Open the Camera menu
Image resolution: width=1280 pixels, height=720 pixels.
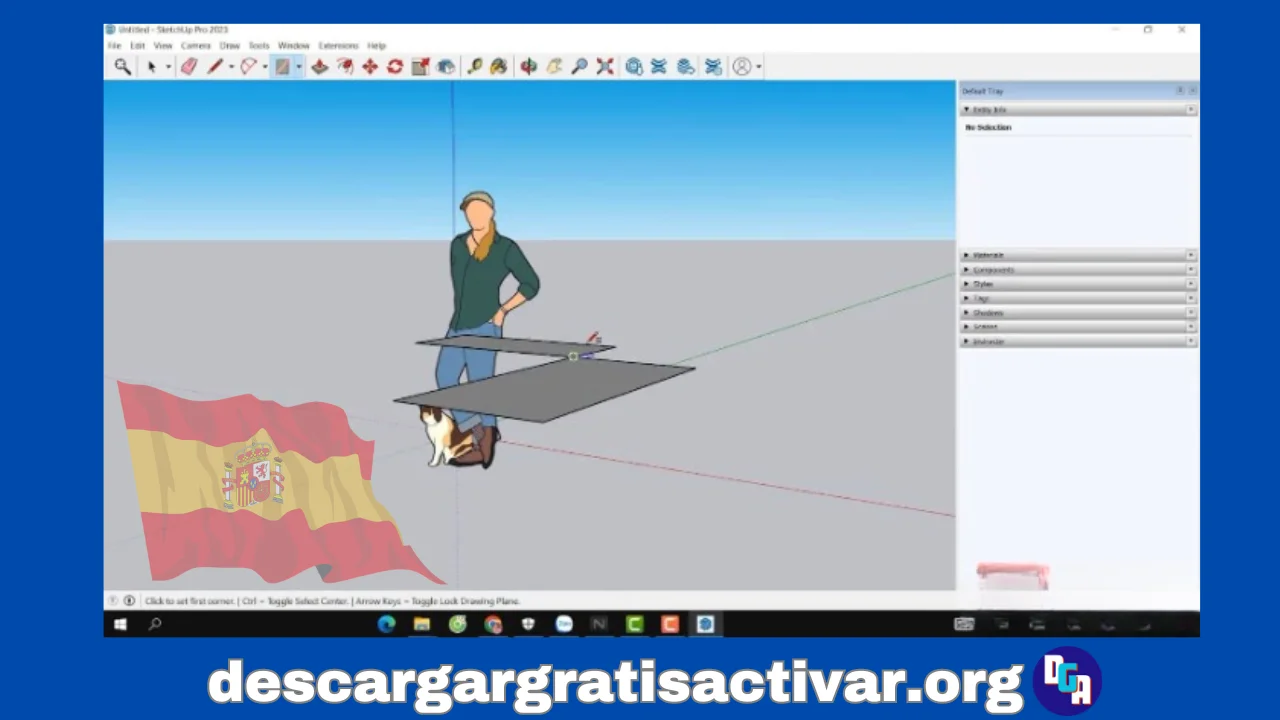tap(196, 46)
